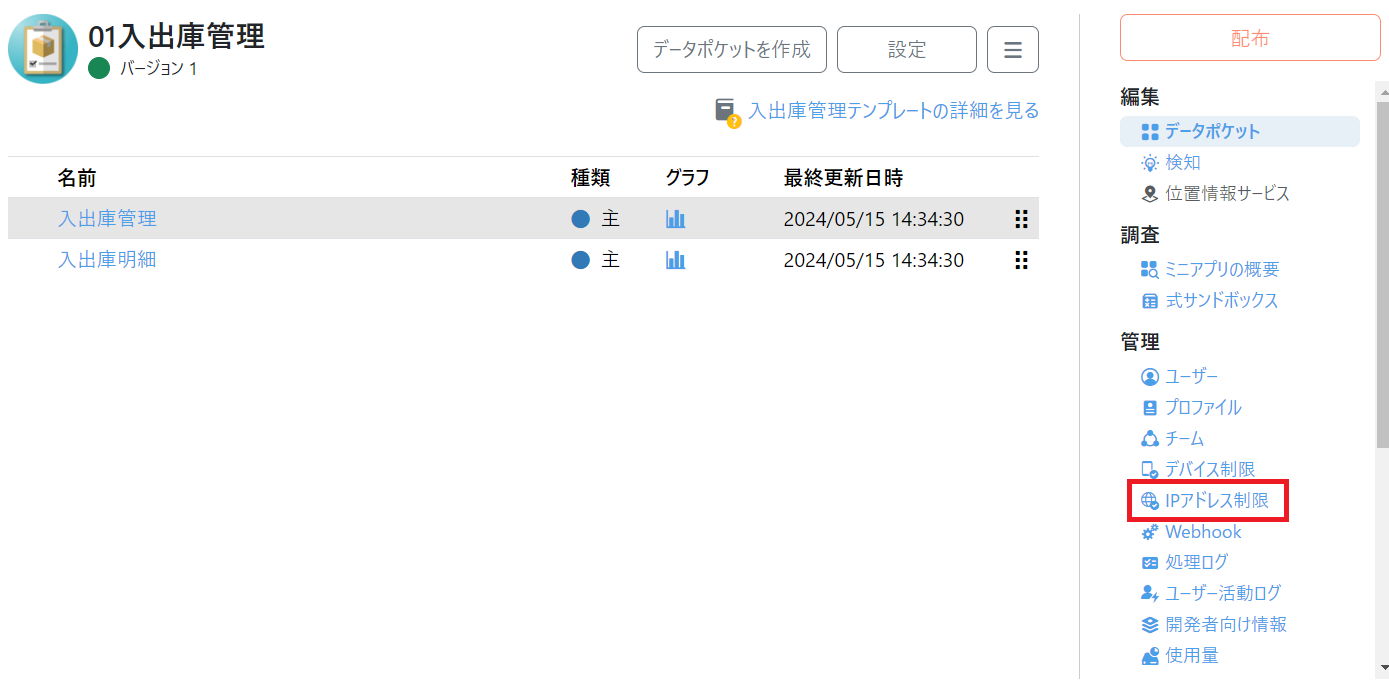Screen dimensions: 1389x684
Task: Click the 01入出庫管理 app clipboard icon
Action: 43,49
